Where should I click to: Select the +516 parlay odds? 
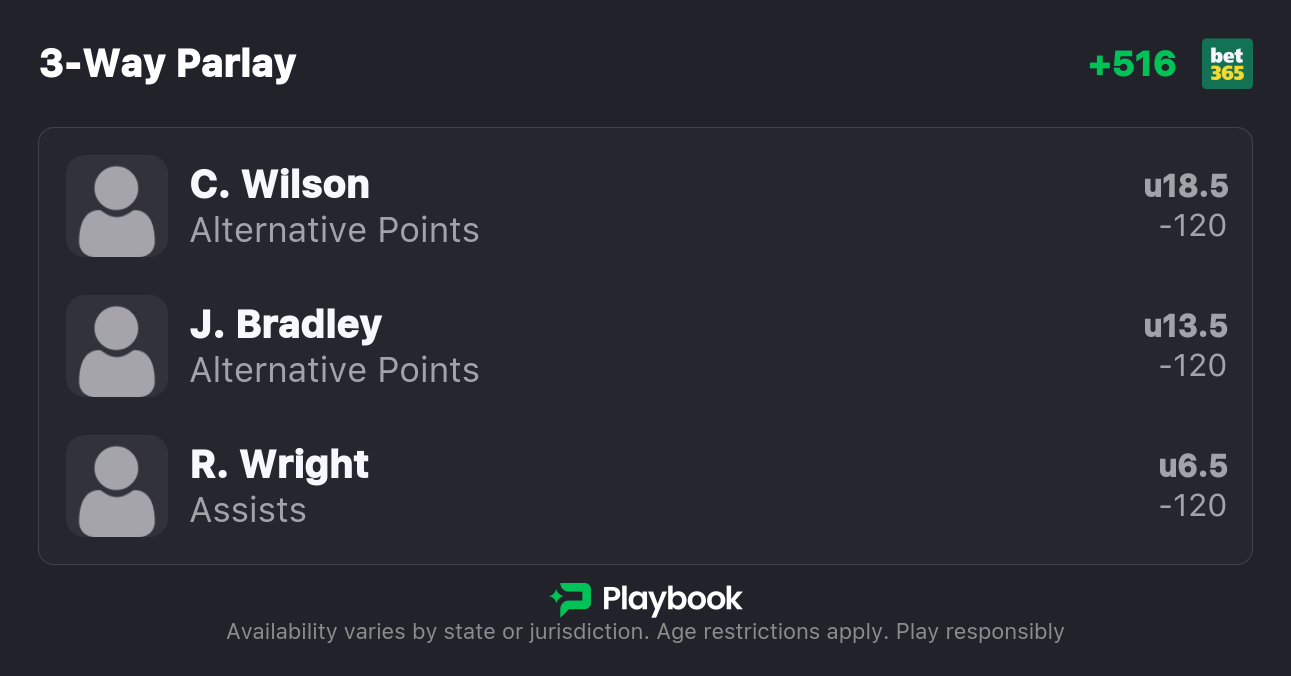(1132, 64)
